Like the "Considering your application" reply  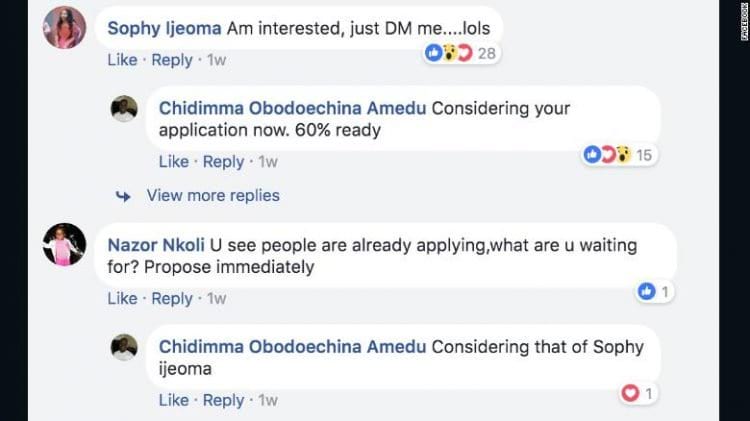[174, 162]
